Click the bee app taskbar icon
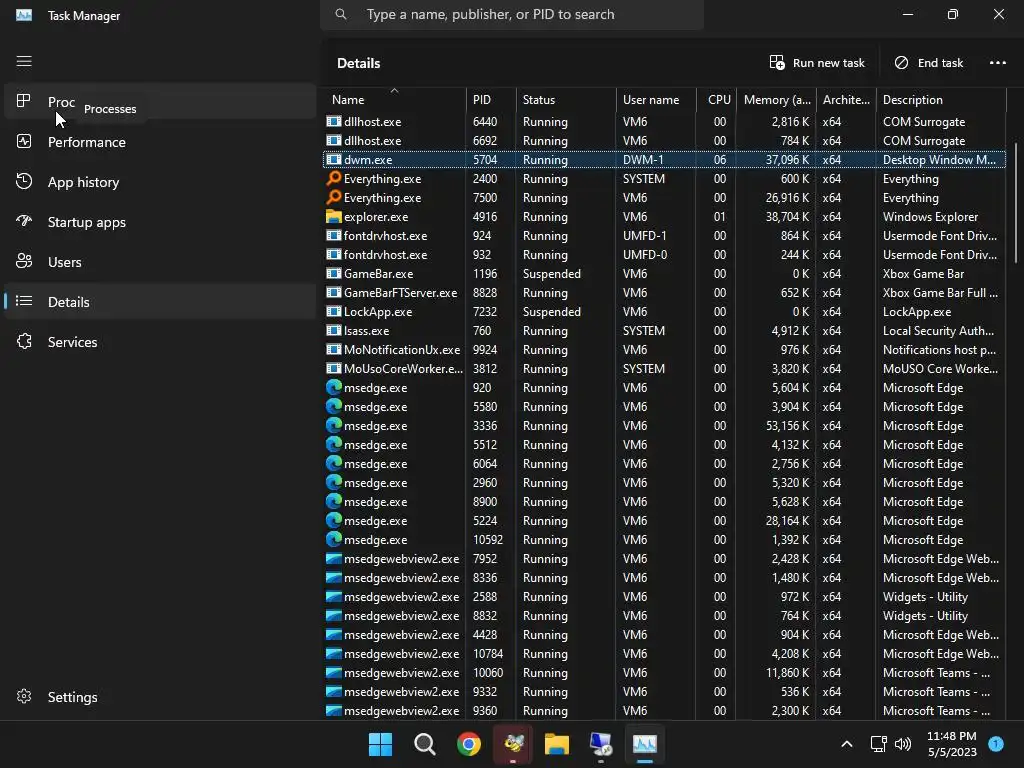 pos(513,744)
